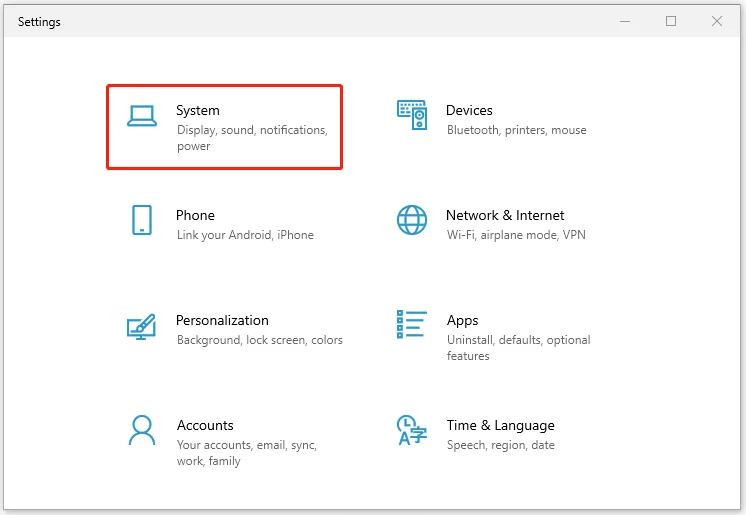The width and height of the screenshot is (746, 515).
Task: Open Network & Internet title
Action: coord(505,215)
